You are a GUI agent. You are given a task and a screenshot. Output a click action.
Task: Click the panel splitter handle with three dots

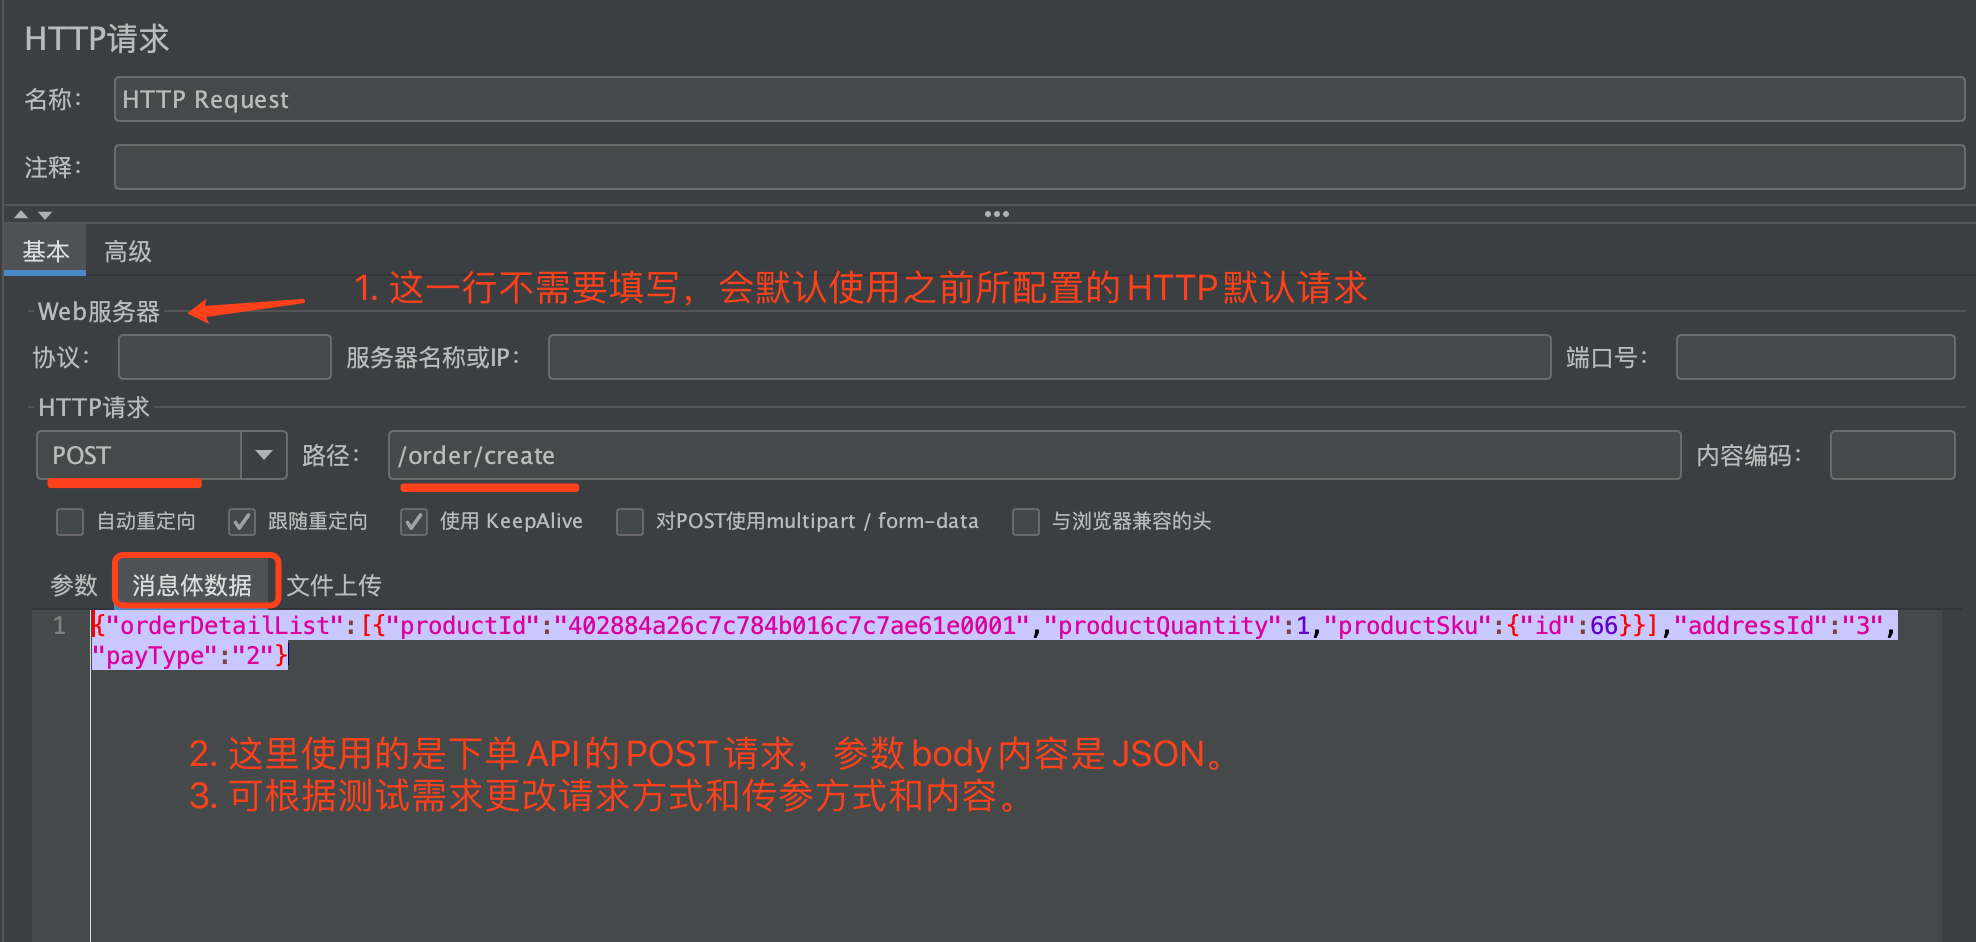click(997, 213)
